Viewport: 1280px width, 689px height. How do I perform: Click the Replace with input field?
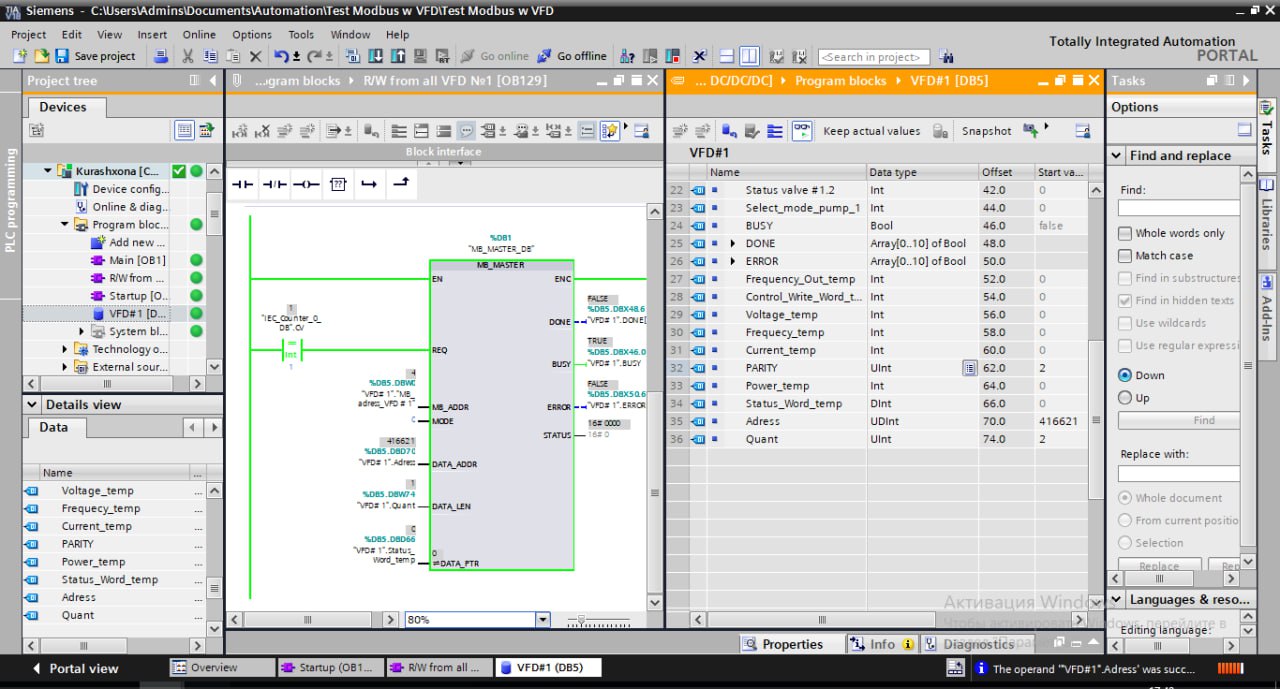[1178, 473]
